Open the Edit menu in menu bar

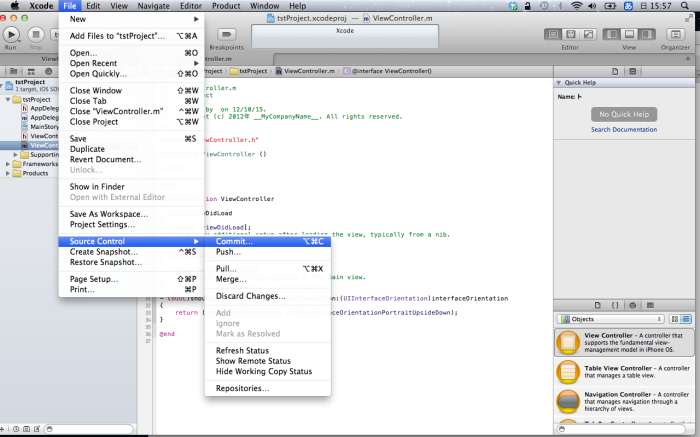pyautogui.click(x=93, y=6)
